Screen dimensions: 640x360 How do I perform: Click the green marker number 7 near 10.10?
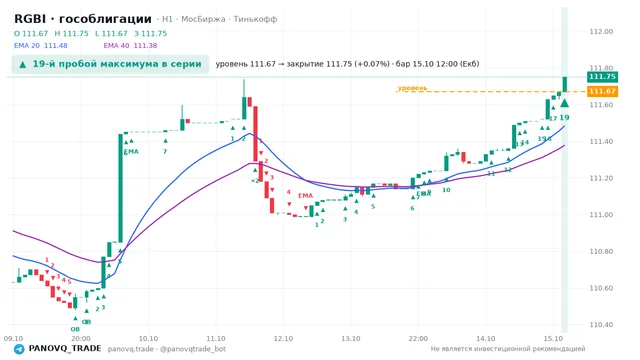[165, 152]
